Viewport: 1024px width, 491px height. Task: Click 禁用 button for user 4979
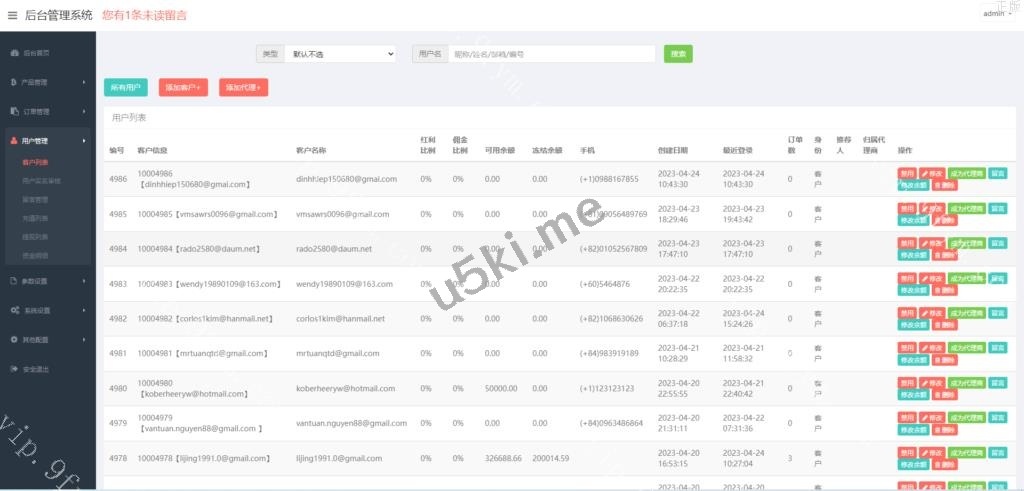click(x=907, y=418)
